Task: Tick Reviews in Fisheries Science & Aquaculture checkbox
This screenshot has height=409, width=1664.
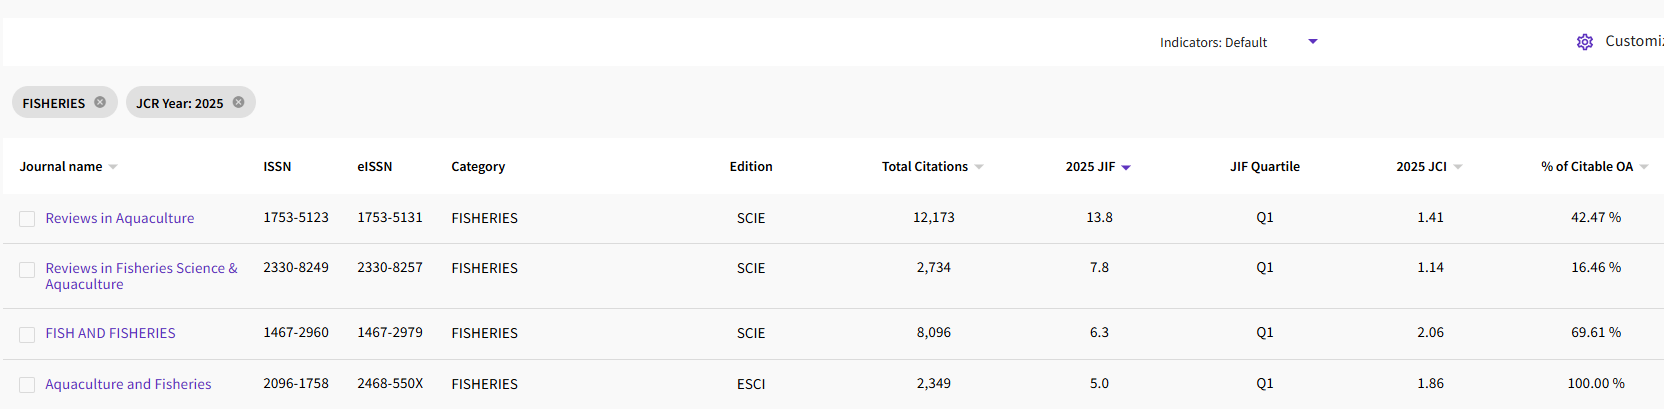Action: click(27, 270)
